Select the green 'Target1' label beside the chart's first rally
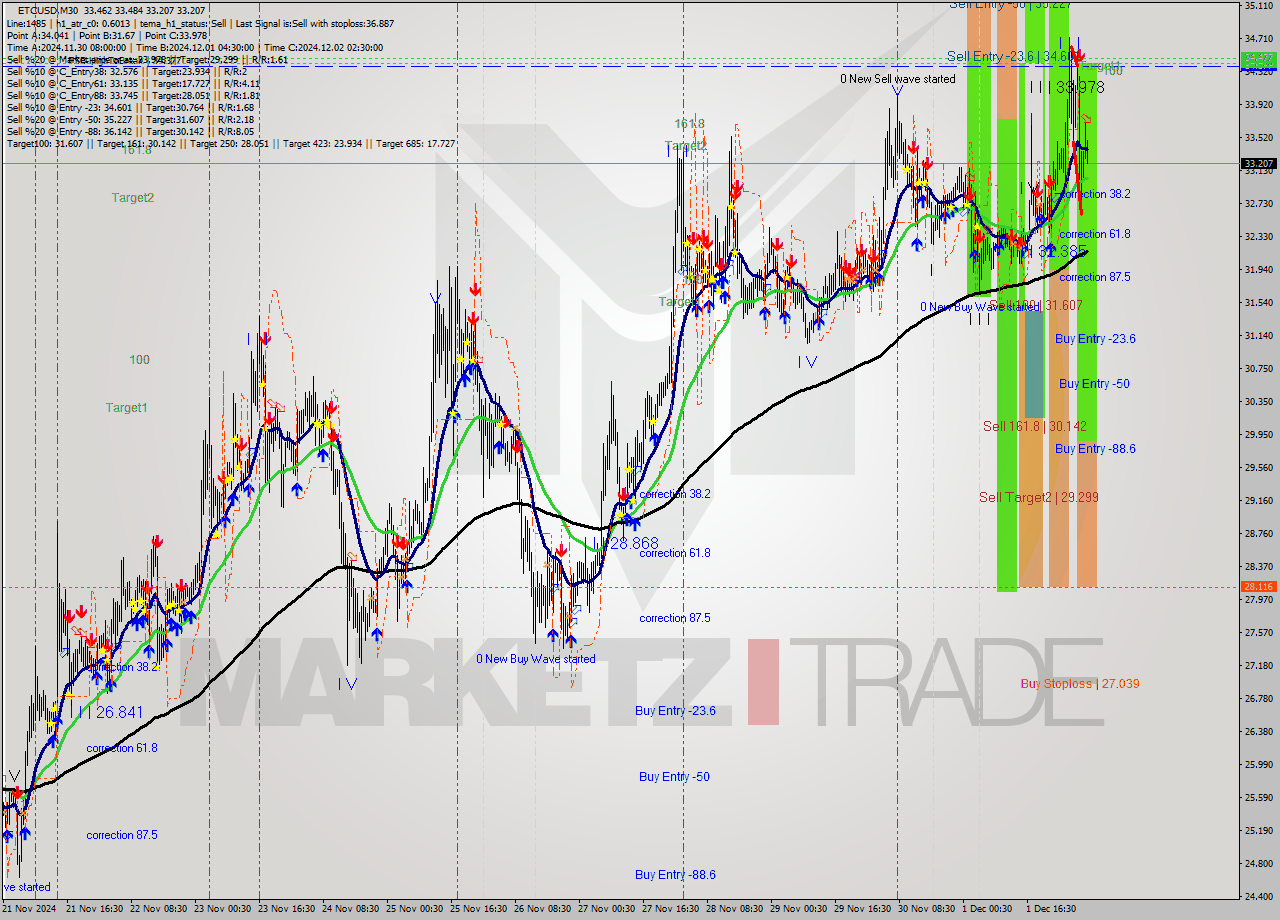Viewport: 1280px width, 920px height. tap(127, 407)
